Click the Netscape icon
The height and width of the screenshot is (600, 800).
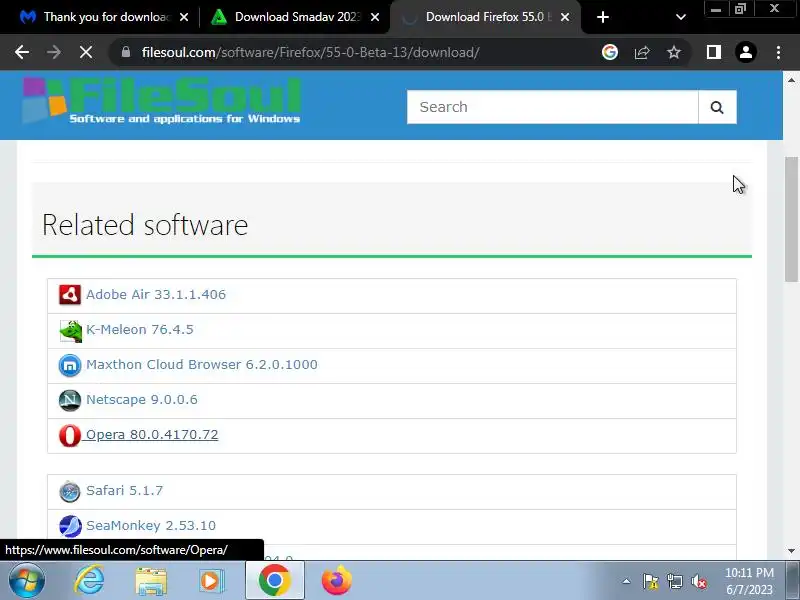point(70,401)
